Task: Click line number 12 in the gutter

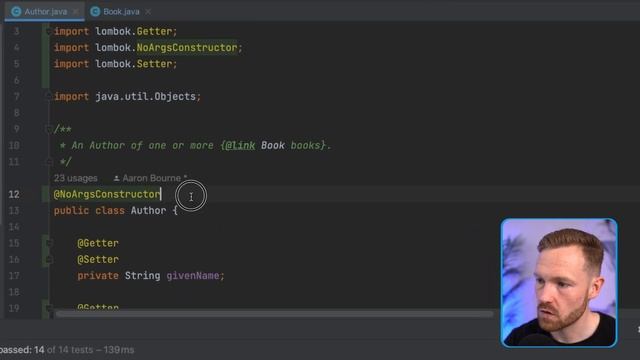Action: click(14, 194)
